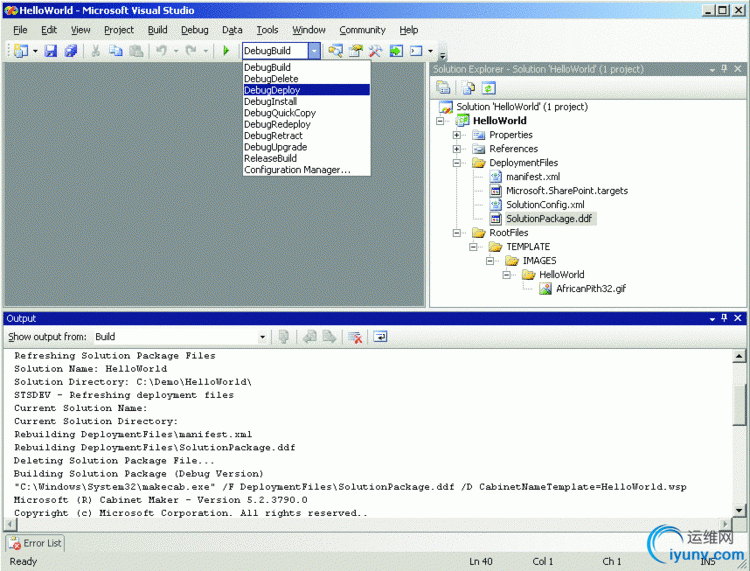Click the Copy toolbar icon
The image size is (750, 571).
pos(116,50)
